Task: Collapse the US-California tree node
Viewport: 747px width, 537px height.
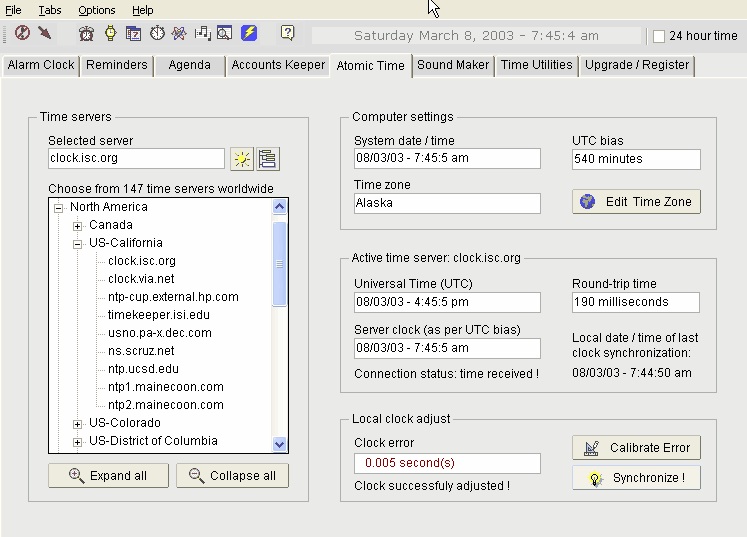Action: (78, 243)
